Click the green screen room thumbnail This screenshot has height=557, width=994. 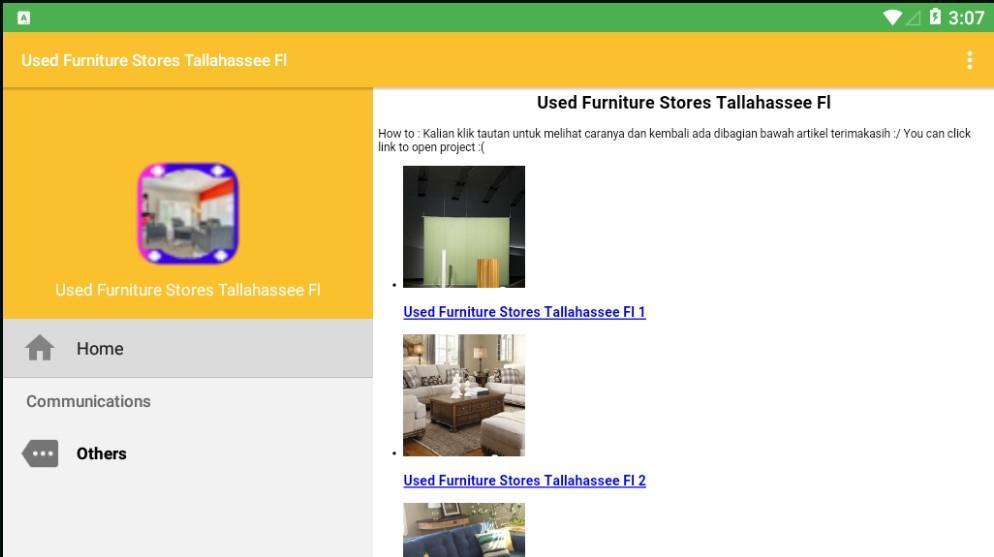click(464, 227)
